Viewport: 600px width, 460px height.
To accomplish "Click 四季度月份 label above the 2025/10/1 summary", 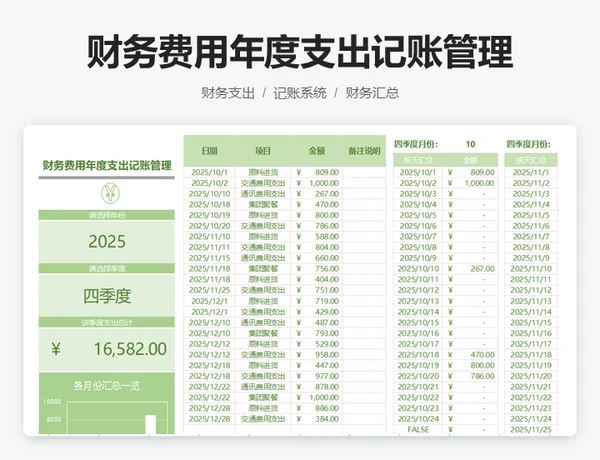I will click(x=416, y=144).
